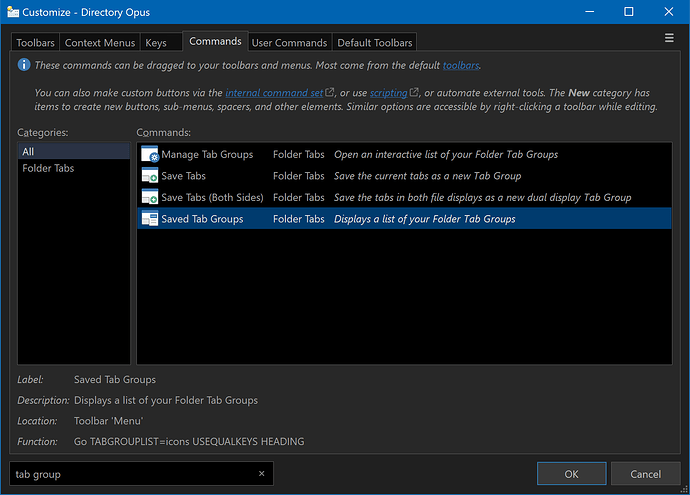Screen dimensions: 690x495
Task: Go to the Keys tab
Action: click(156, 43)
